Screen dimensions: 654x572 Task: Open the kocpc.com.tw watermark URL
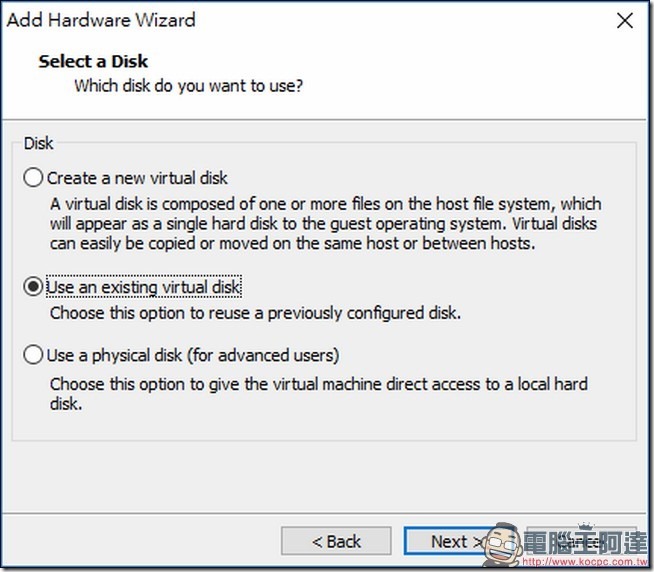(585, 562)
